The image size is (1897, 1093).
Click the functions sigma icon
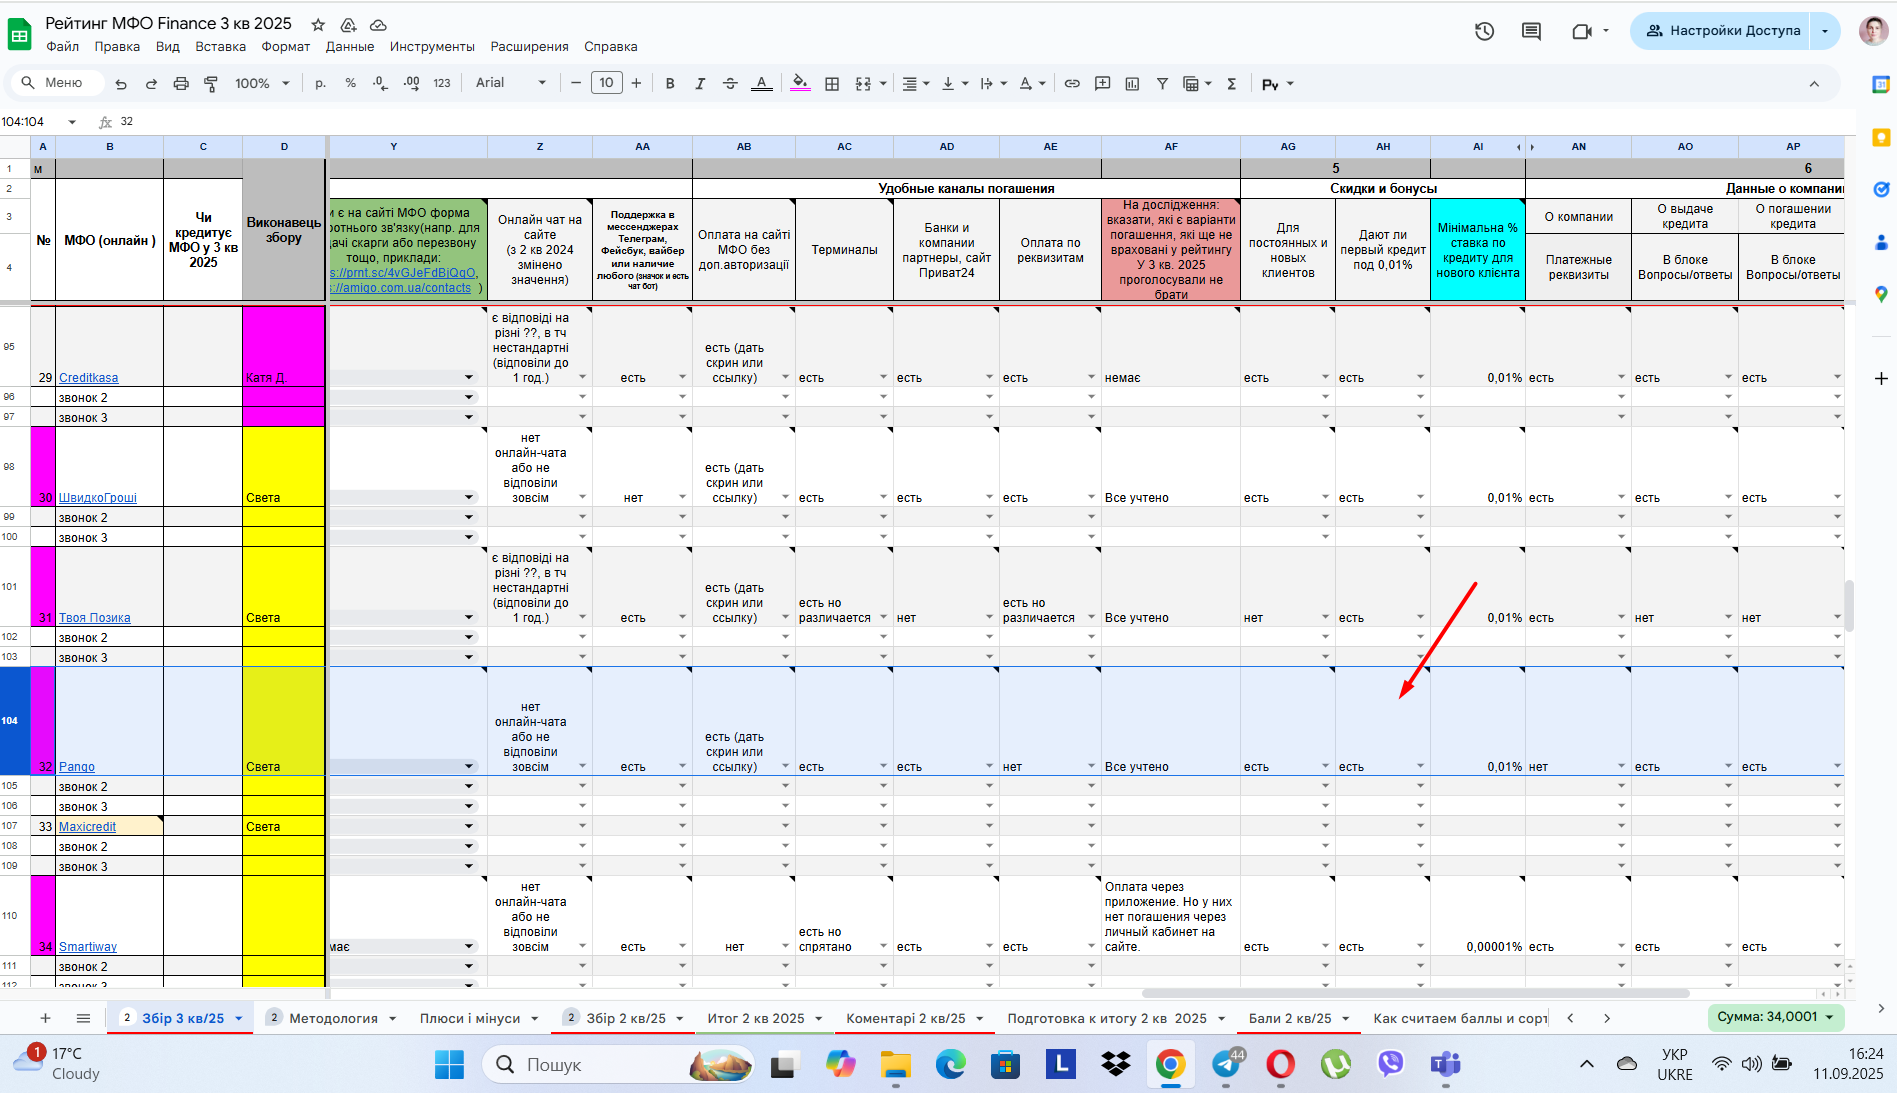click(x=1232, y=84)
